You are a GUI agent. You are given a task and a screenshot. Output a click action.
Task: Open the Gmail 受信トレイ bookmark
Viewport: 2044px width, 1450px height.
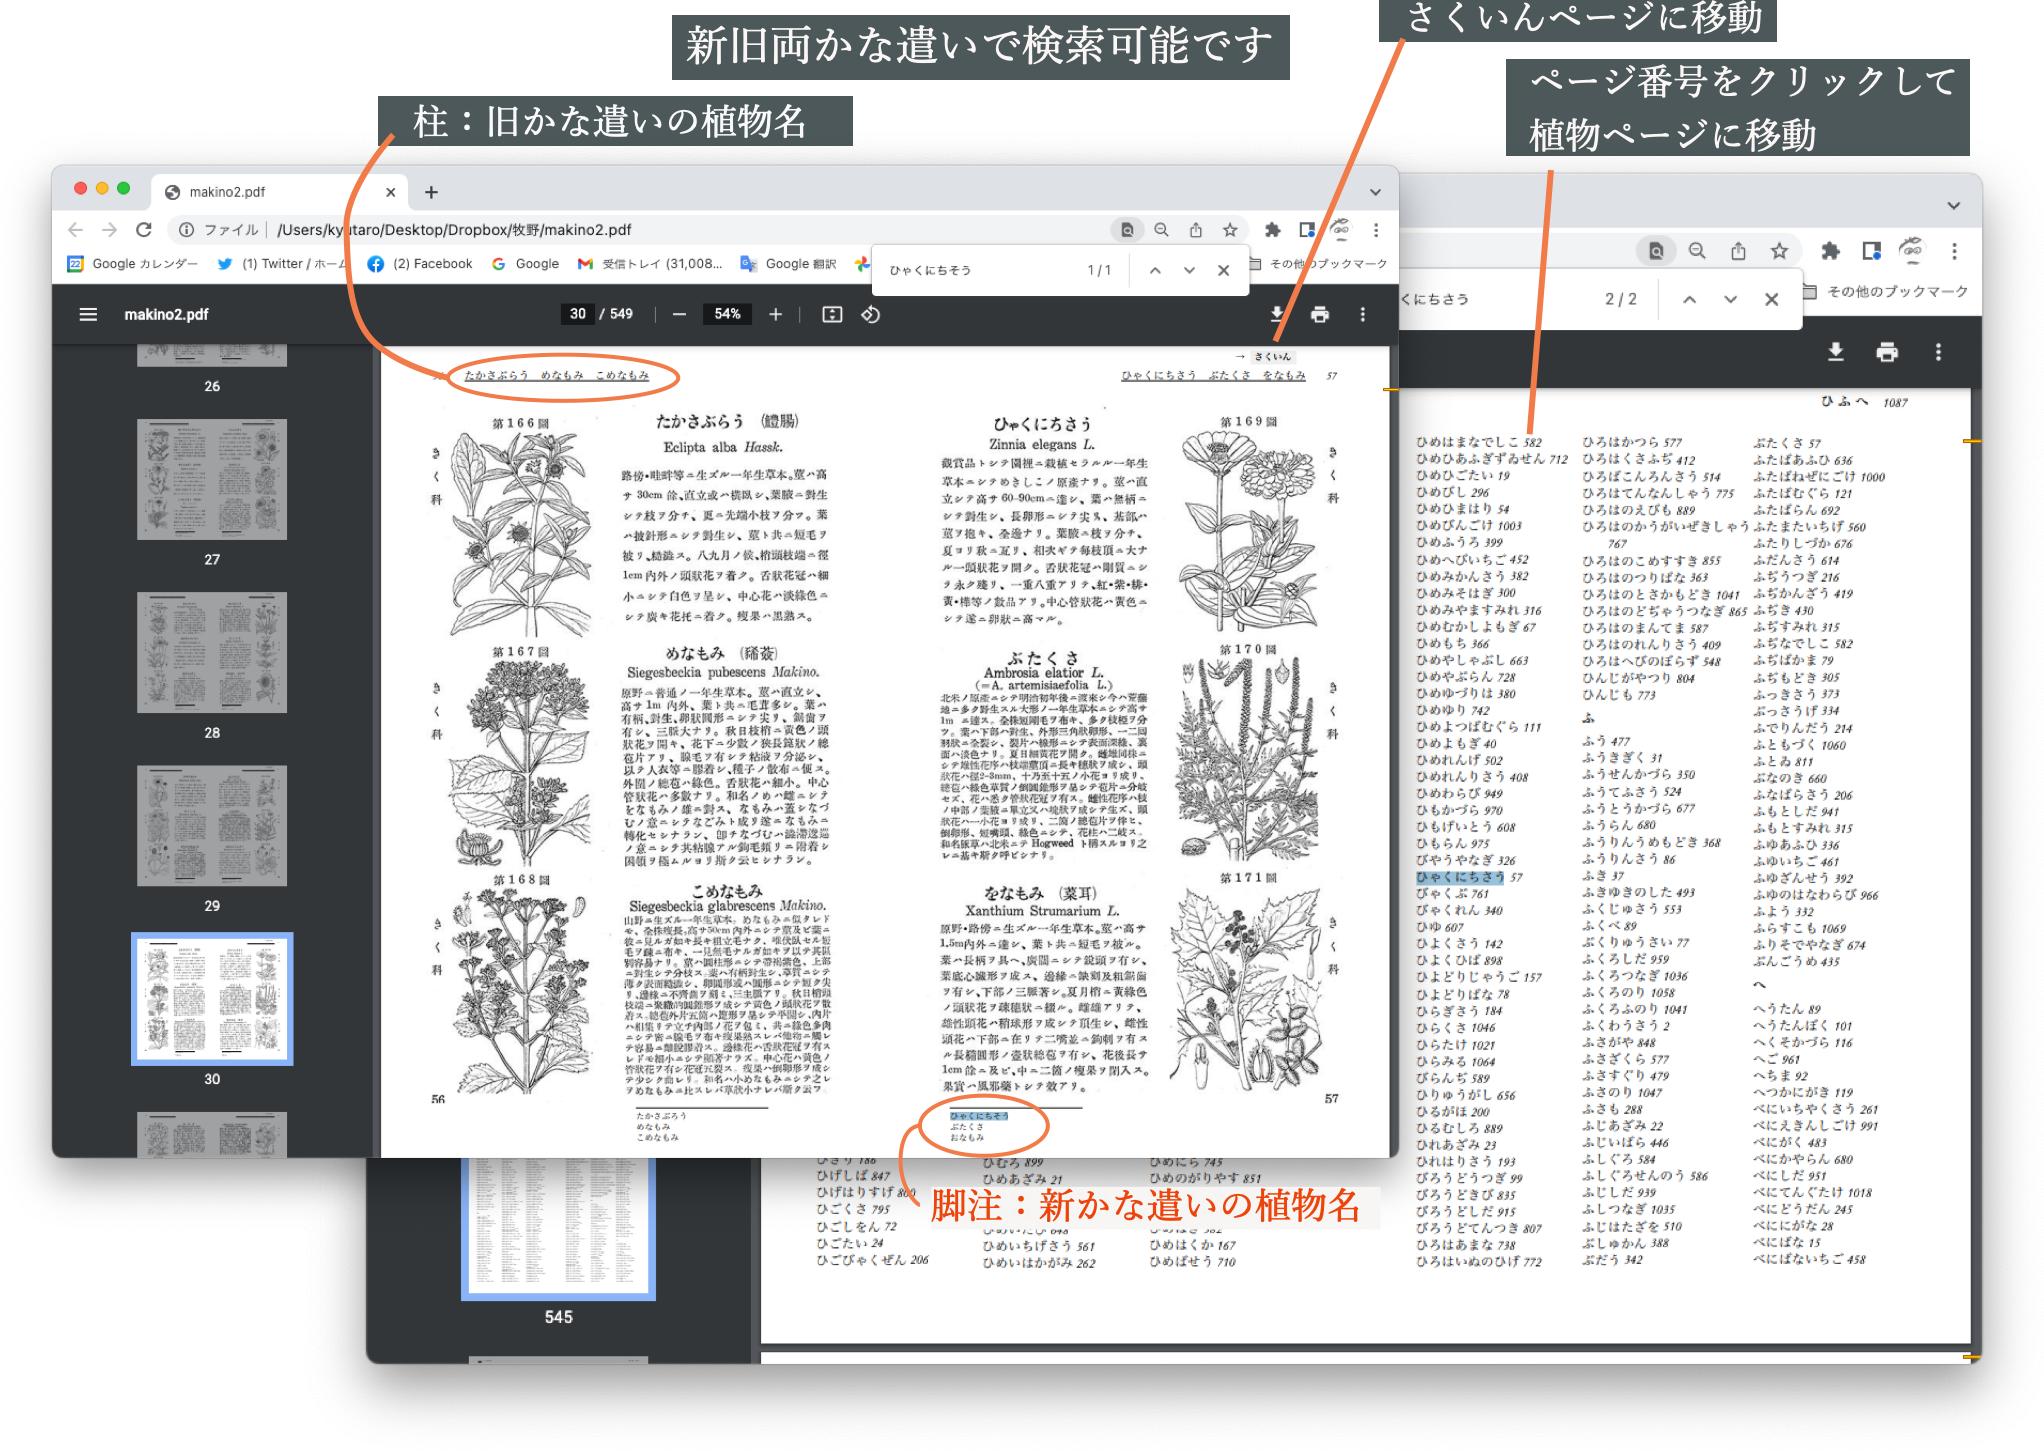[x=650, y=264]
